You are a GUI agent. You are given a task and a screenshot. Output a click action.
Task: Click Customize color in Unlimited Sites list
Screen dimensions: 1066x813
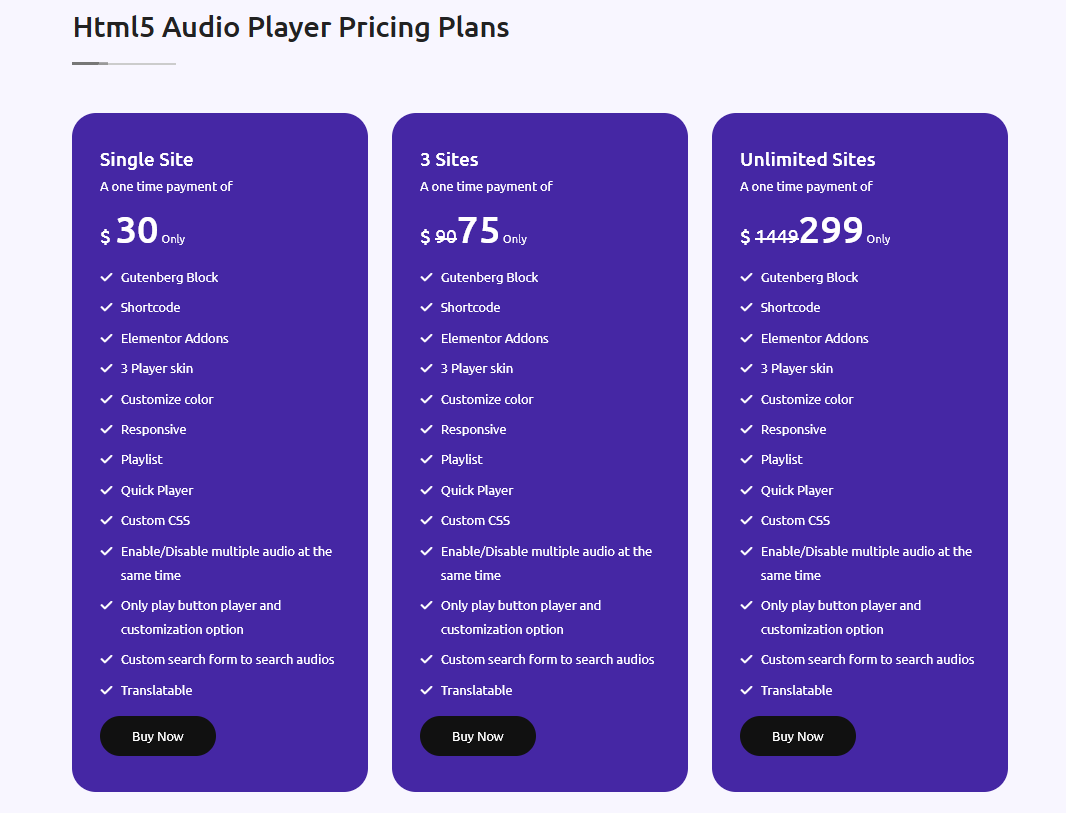[807, 399]
